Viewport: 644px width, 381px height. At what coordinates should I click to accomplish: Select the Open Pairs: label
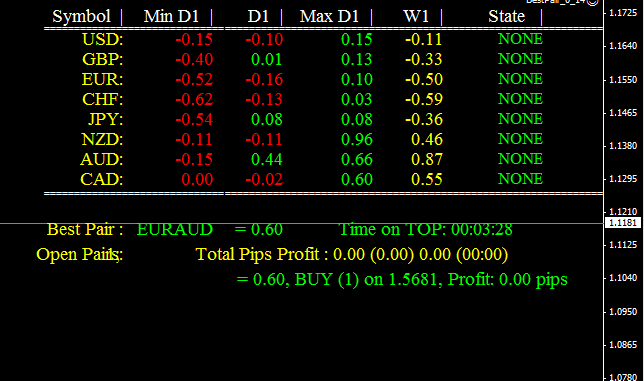80,255
